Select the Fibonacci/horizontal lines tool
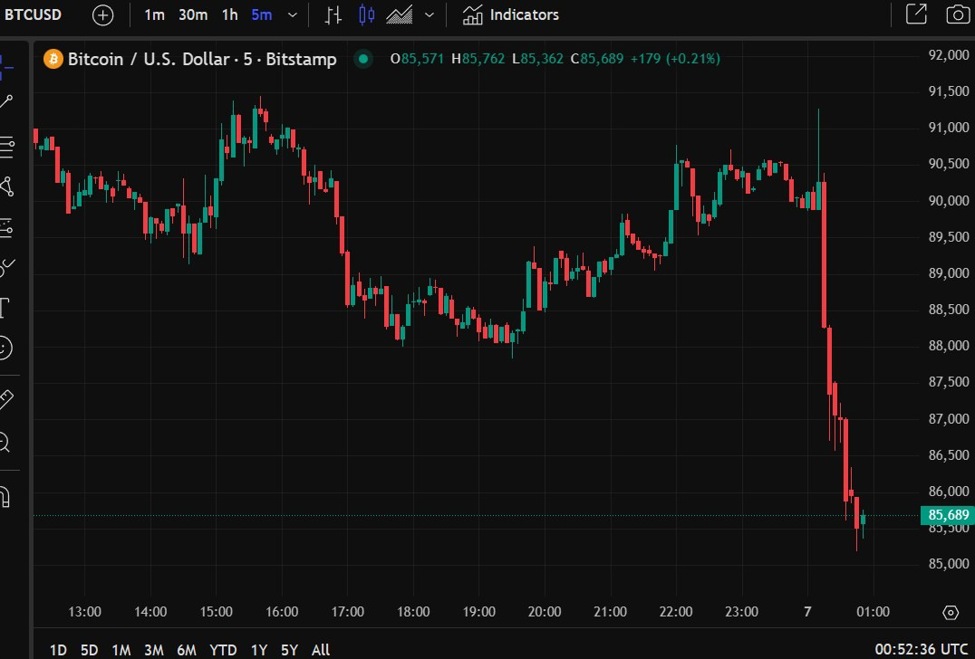The height and width of the screenshot is (659, 975). [7, 146]
